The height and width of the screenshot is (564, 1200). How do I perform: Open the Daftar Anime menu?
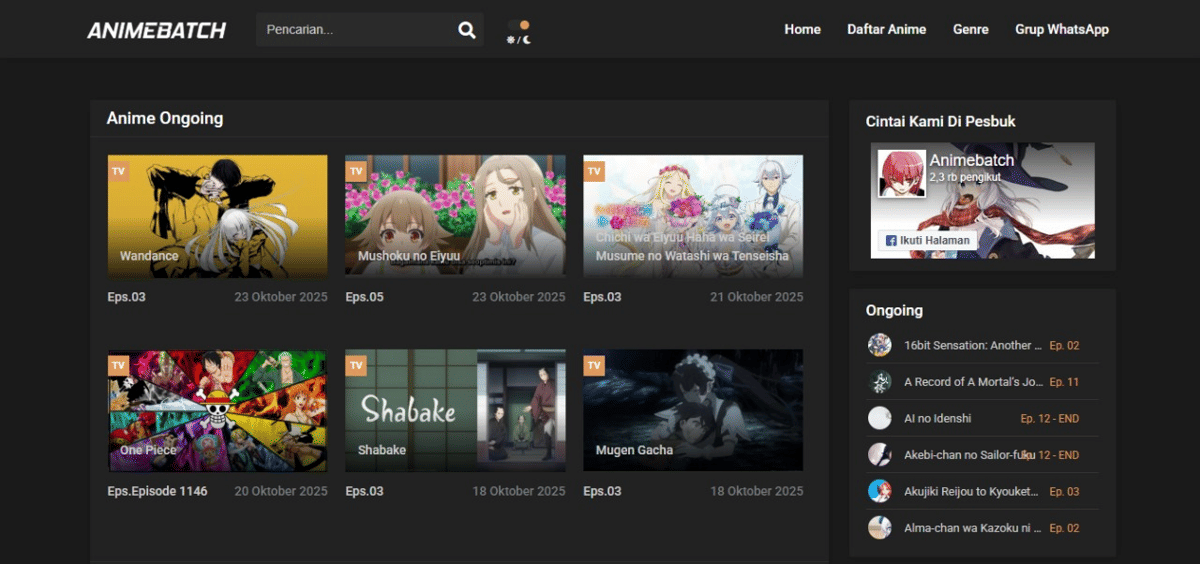(x=886, y=29)
